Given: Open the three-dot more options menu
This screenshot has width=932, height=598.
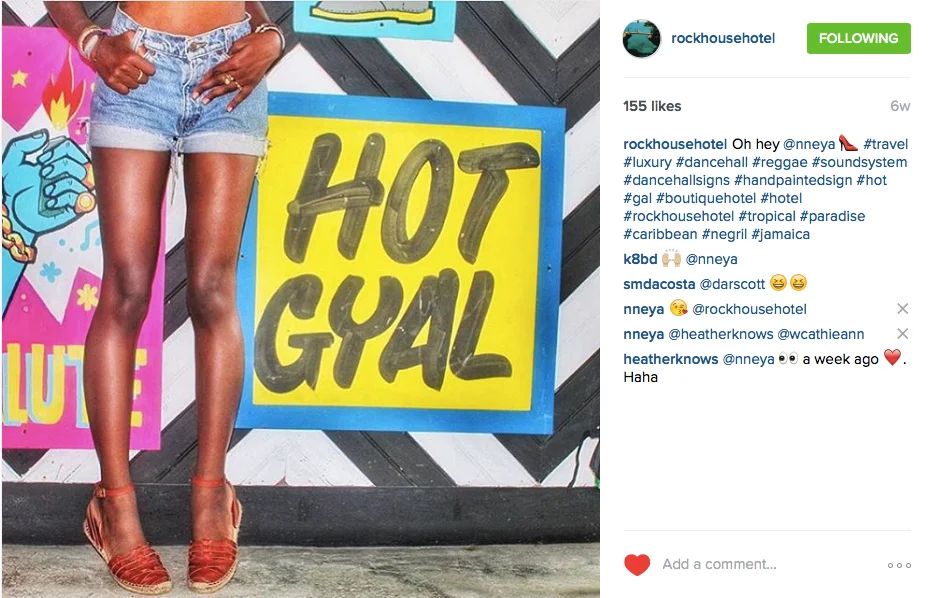Looking at the screenshot, I should [899, 565].
